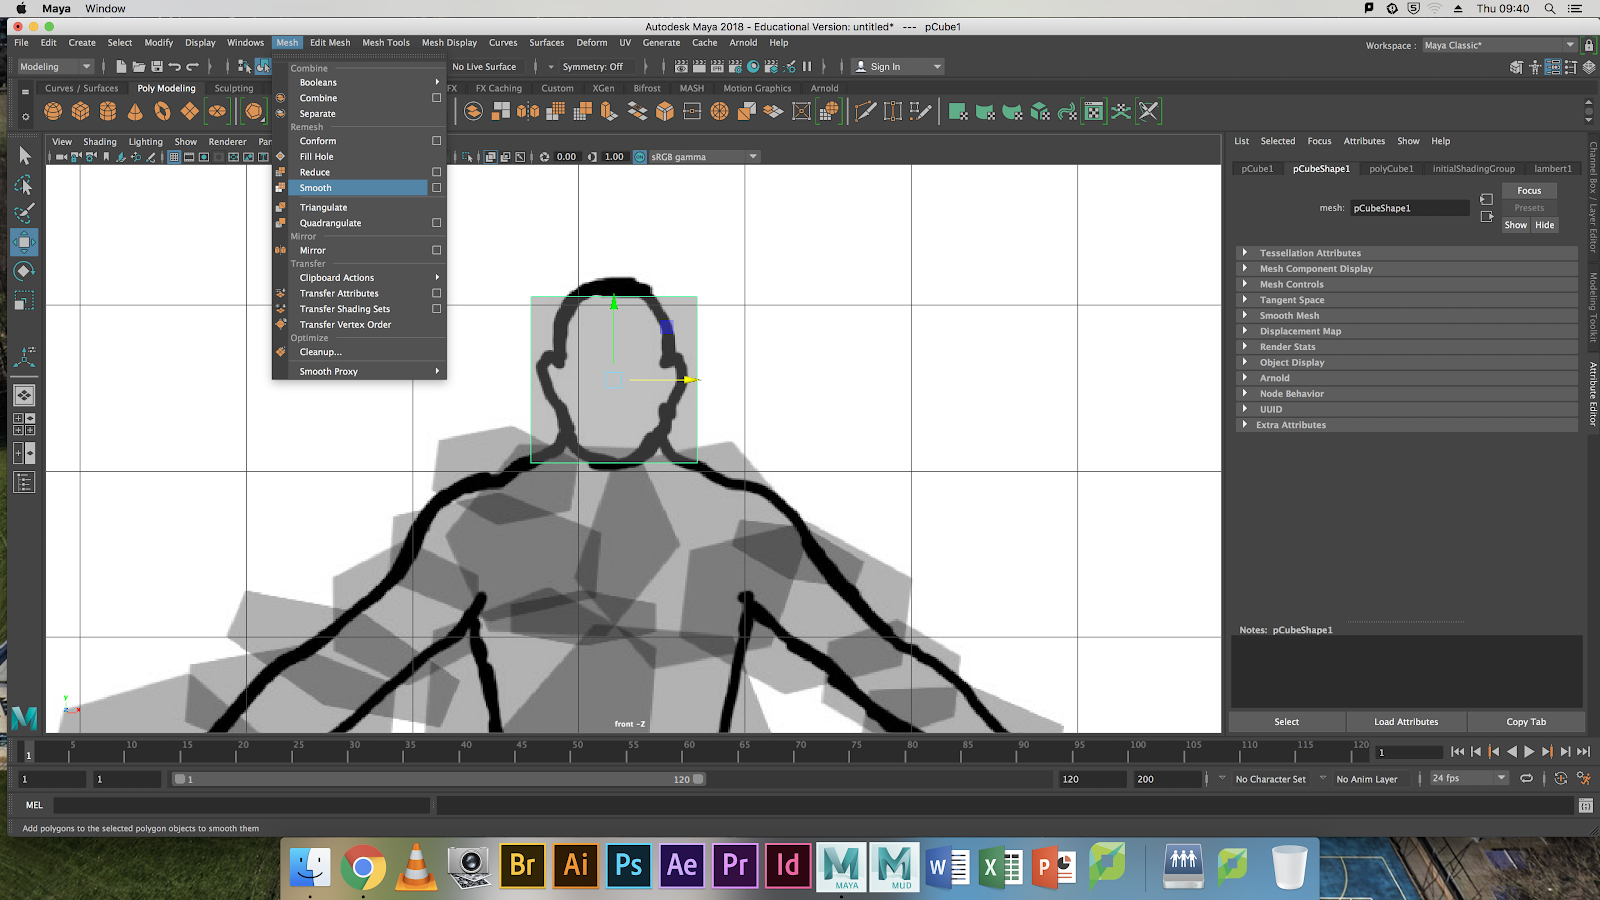The width and height of the screenshot is (1600, 900).
Task: Create a polygon cube from the shelf
Action: tap(81, 111)
